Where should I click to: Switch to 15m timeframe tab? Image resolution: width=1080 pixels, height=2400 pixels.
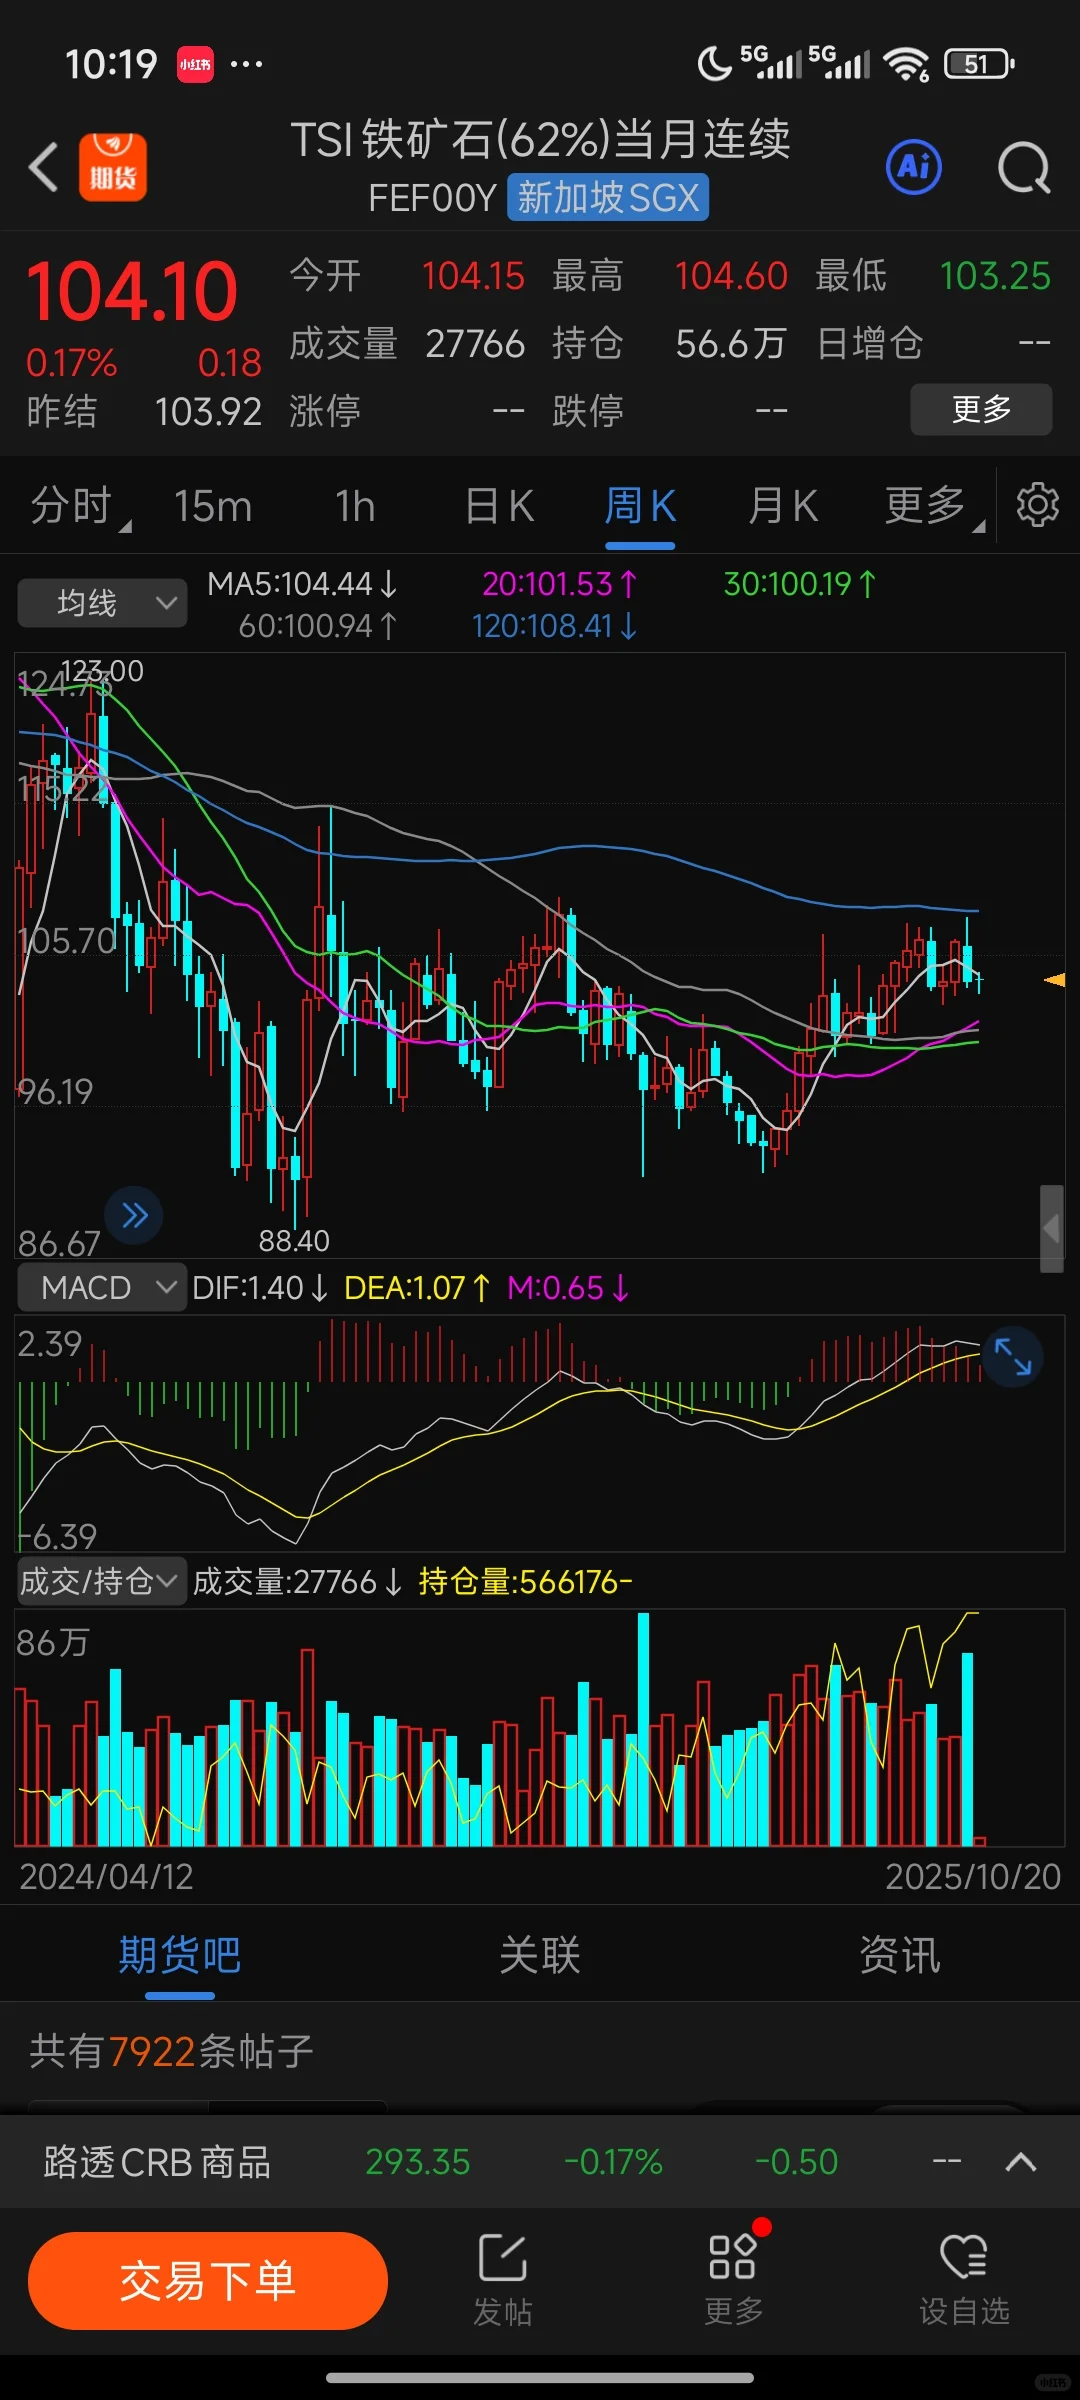click(213, 506)
